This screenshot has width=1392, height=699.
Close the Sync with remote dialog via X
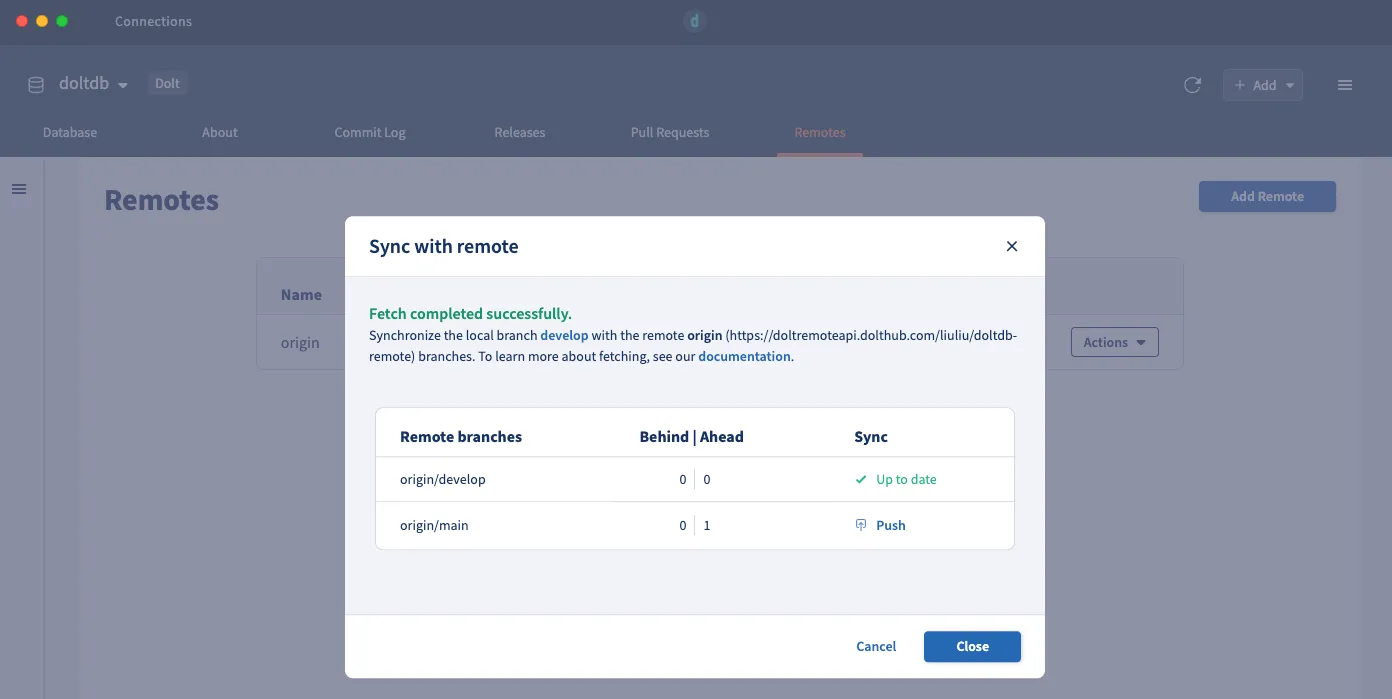click(1011, 246)
